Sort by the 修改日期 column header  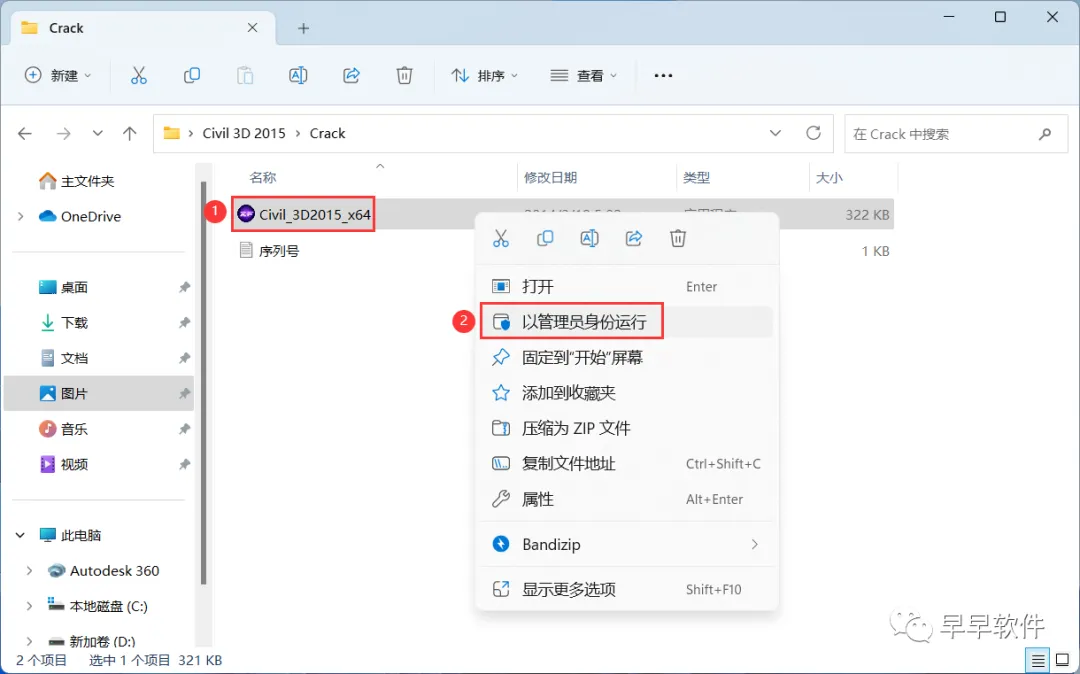click(x=550, y=178)
